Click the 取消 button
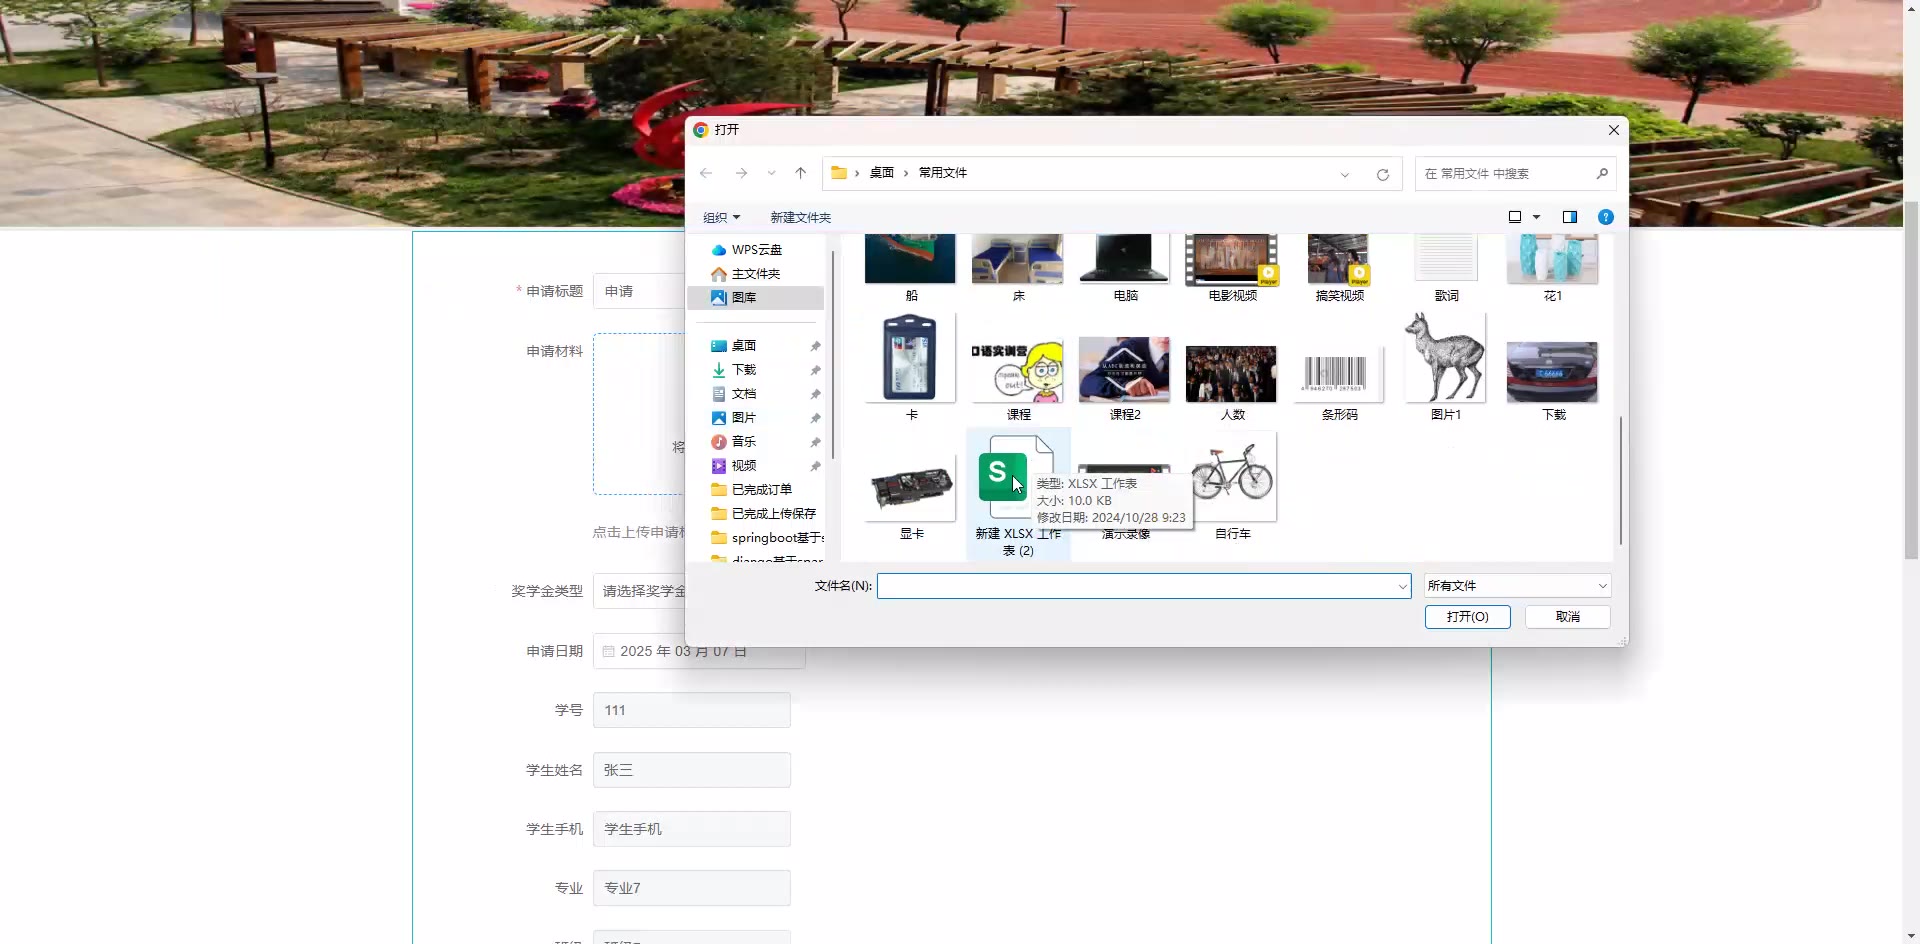1920x944 pixels. coord(1567,617)
